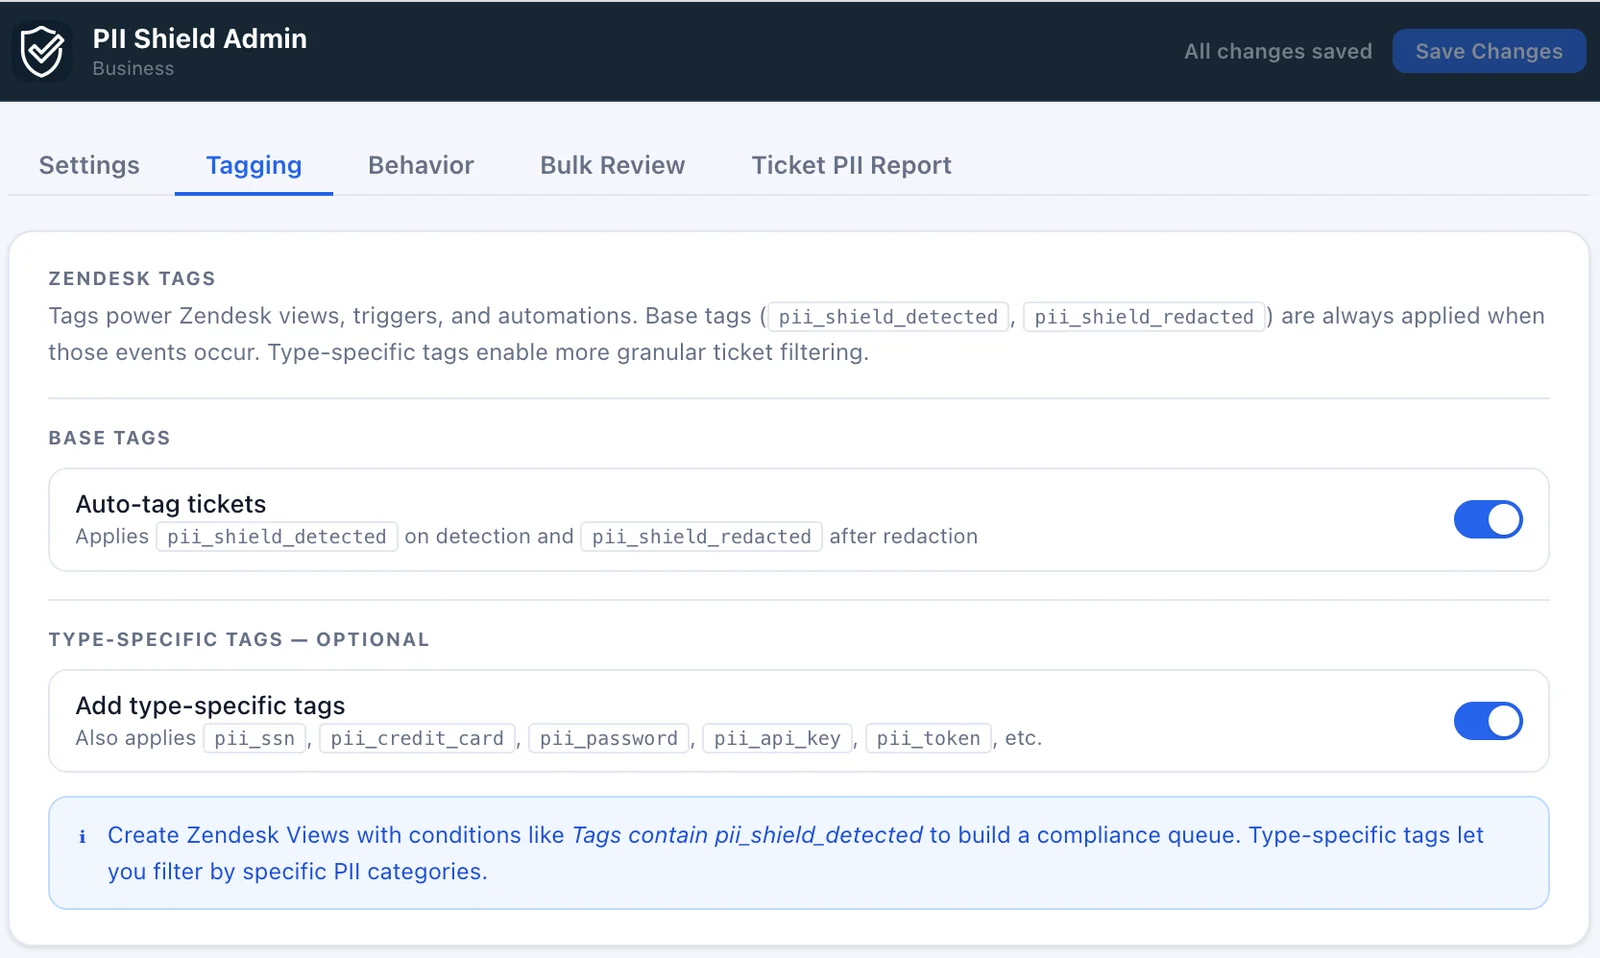Click pii_shield_redacted chip in Zendesk Tags description

(x=1144, y=317)
